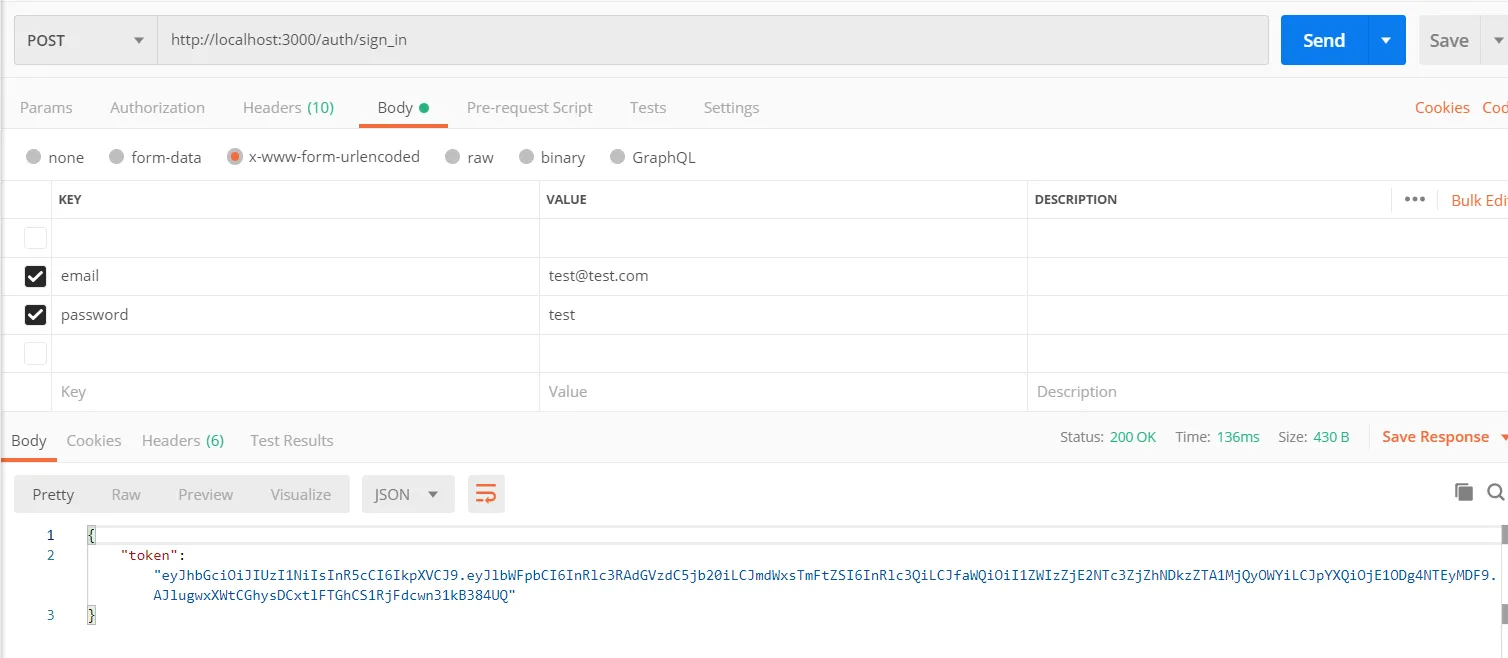Select the raw body radio option
Viewport: 1508px width, 658px height.
click(452, 157)
